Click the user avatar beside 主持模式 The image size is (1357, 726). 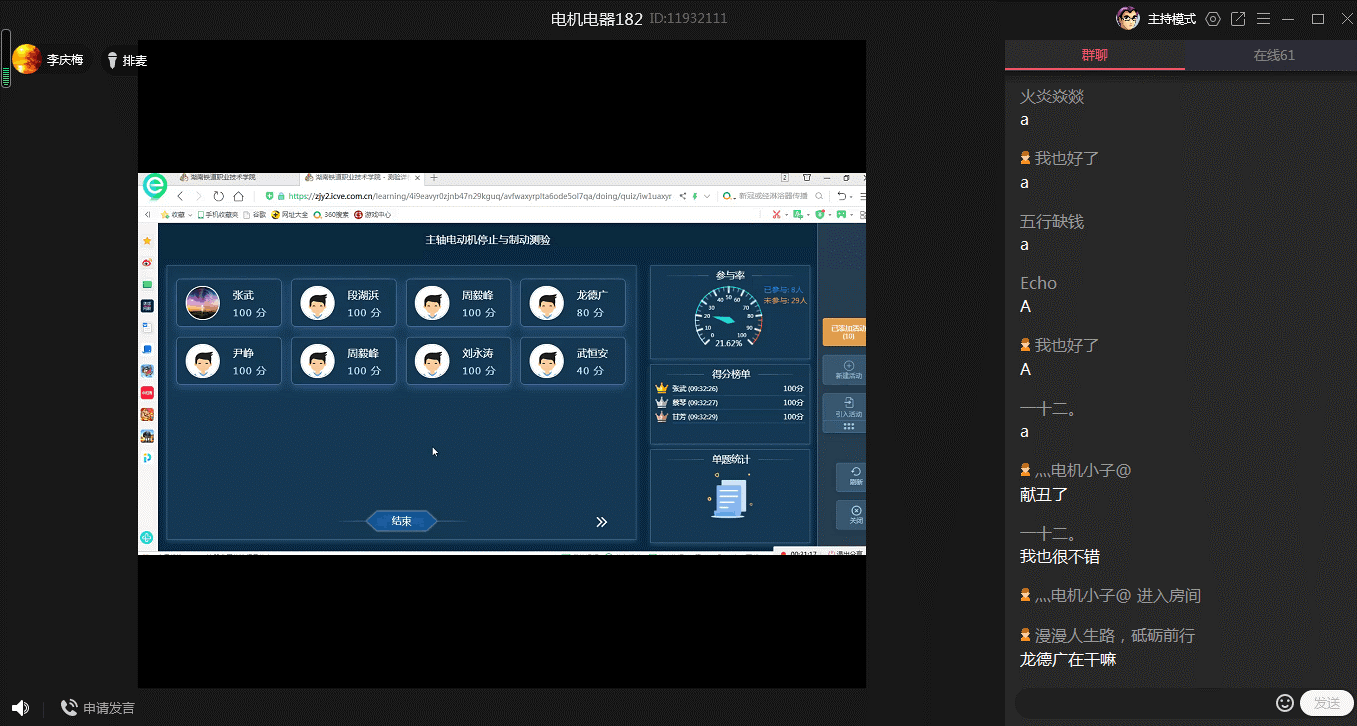click(x=1128, y=19)
